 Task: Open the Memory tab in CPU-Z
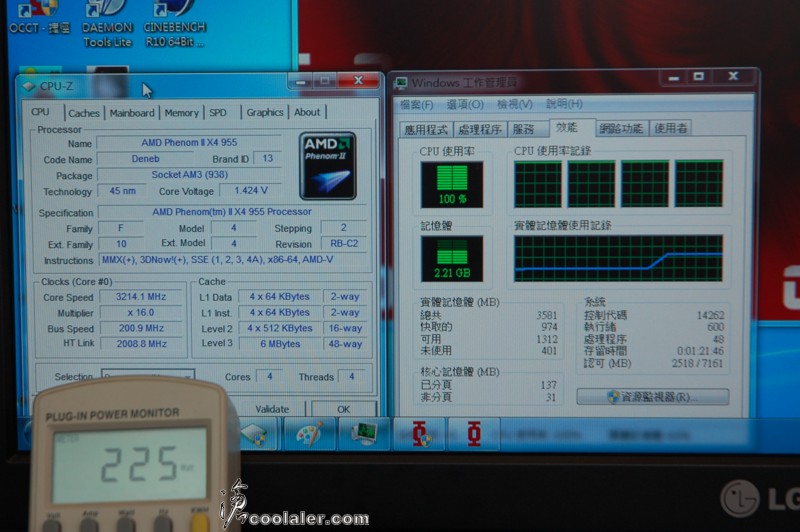click(x=182, y=113)
